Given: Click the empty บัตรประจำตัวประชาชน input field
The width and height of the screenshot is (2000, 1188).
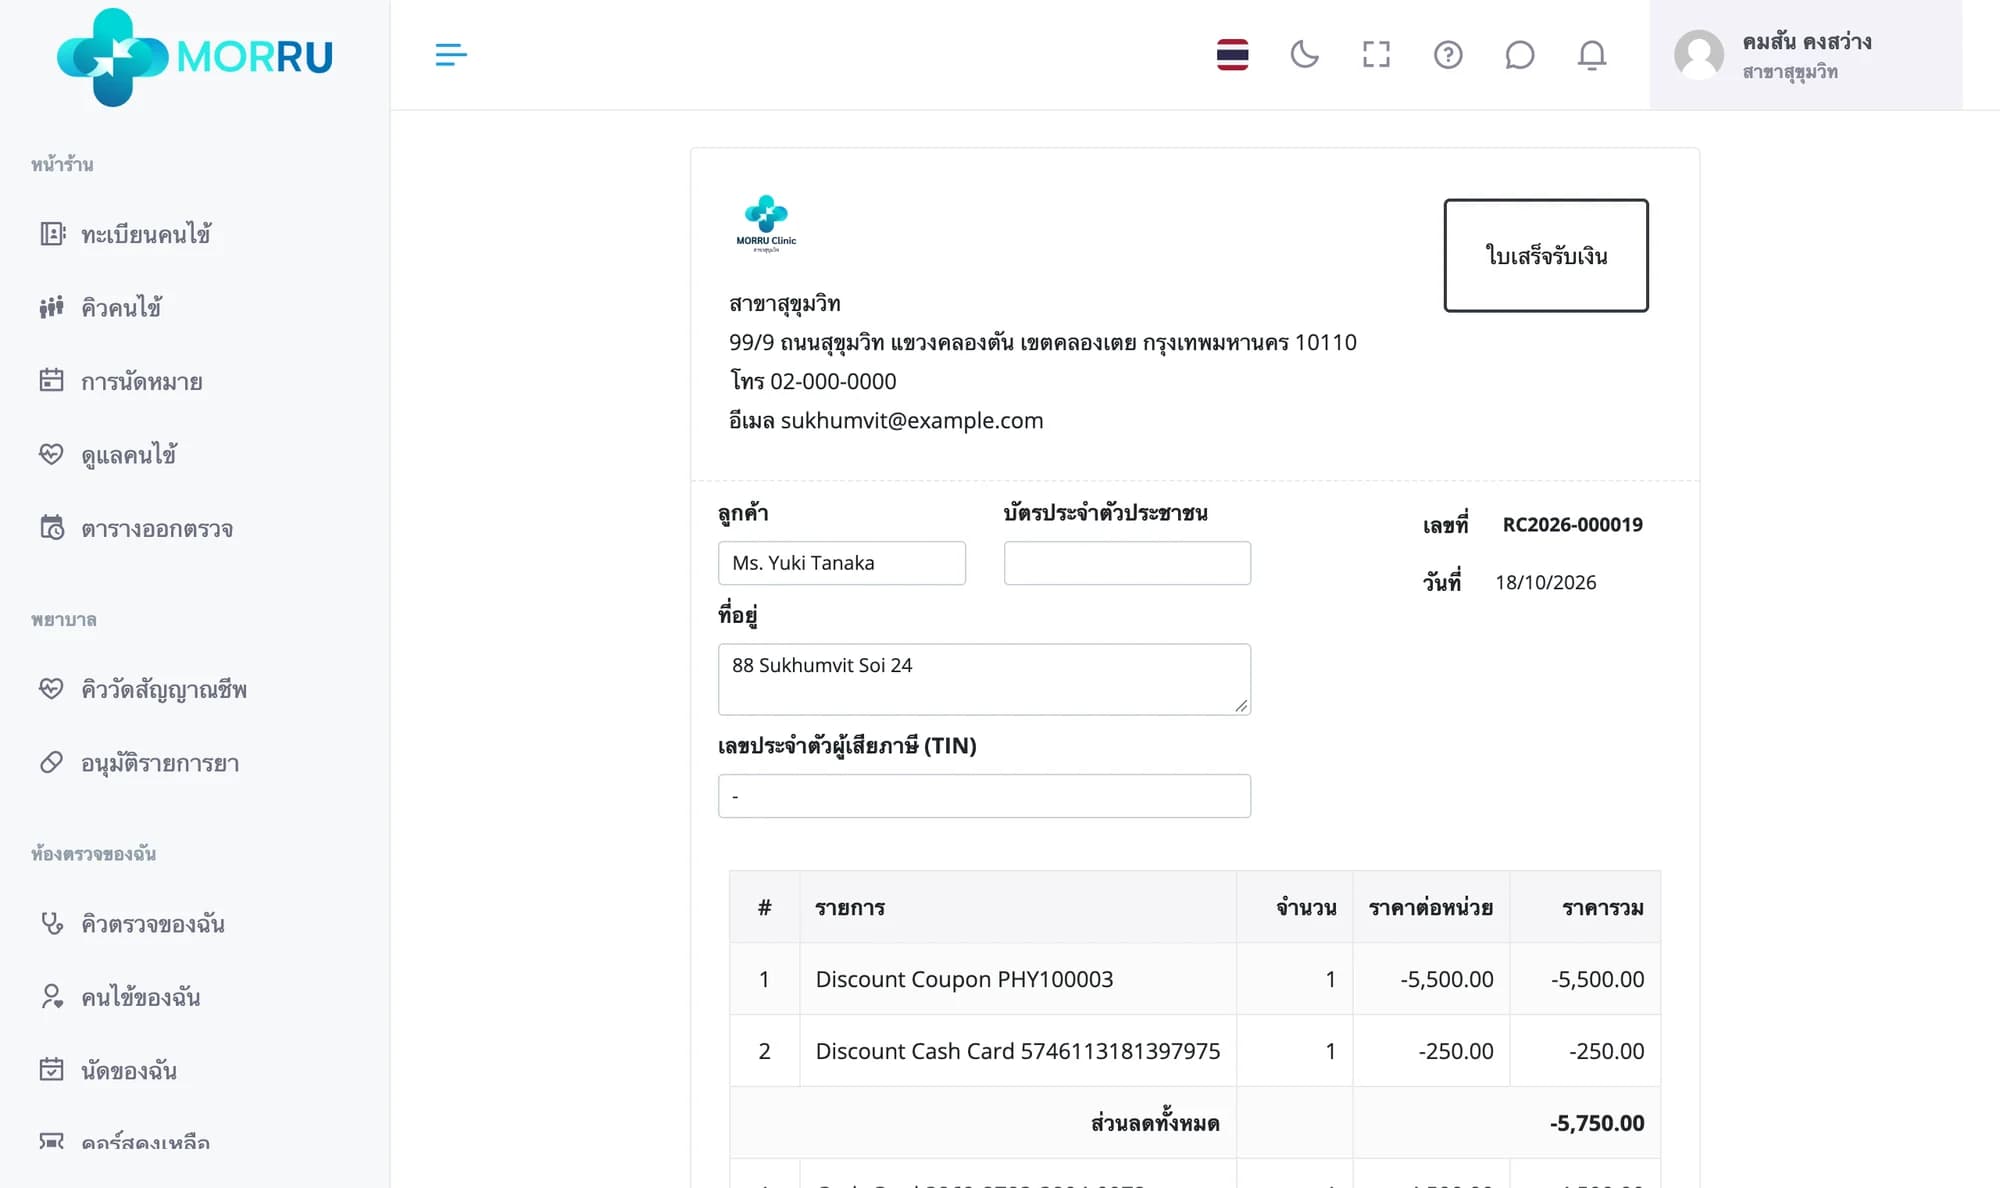Looking at the screenshot, I should click(x=1127, y=563).
